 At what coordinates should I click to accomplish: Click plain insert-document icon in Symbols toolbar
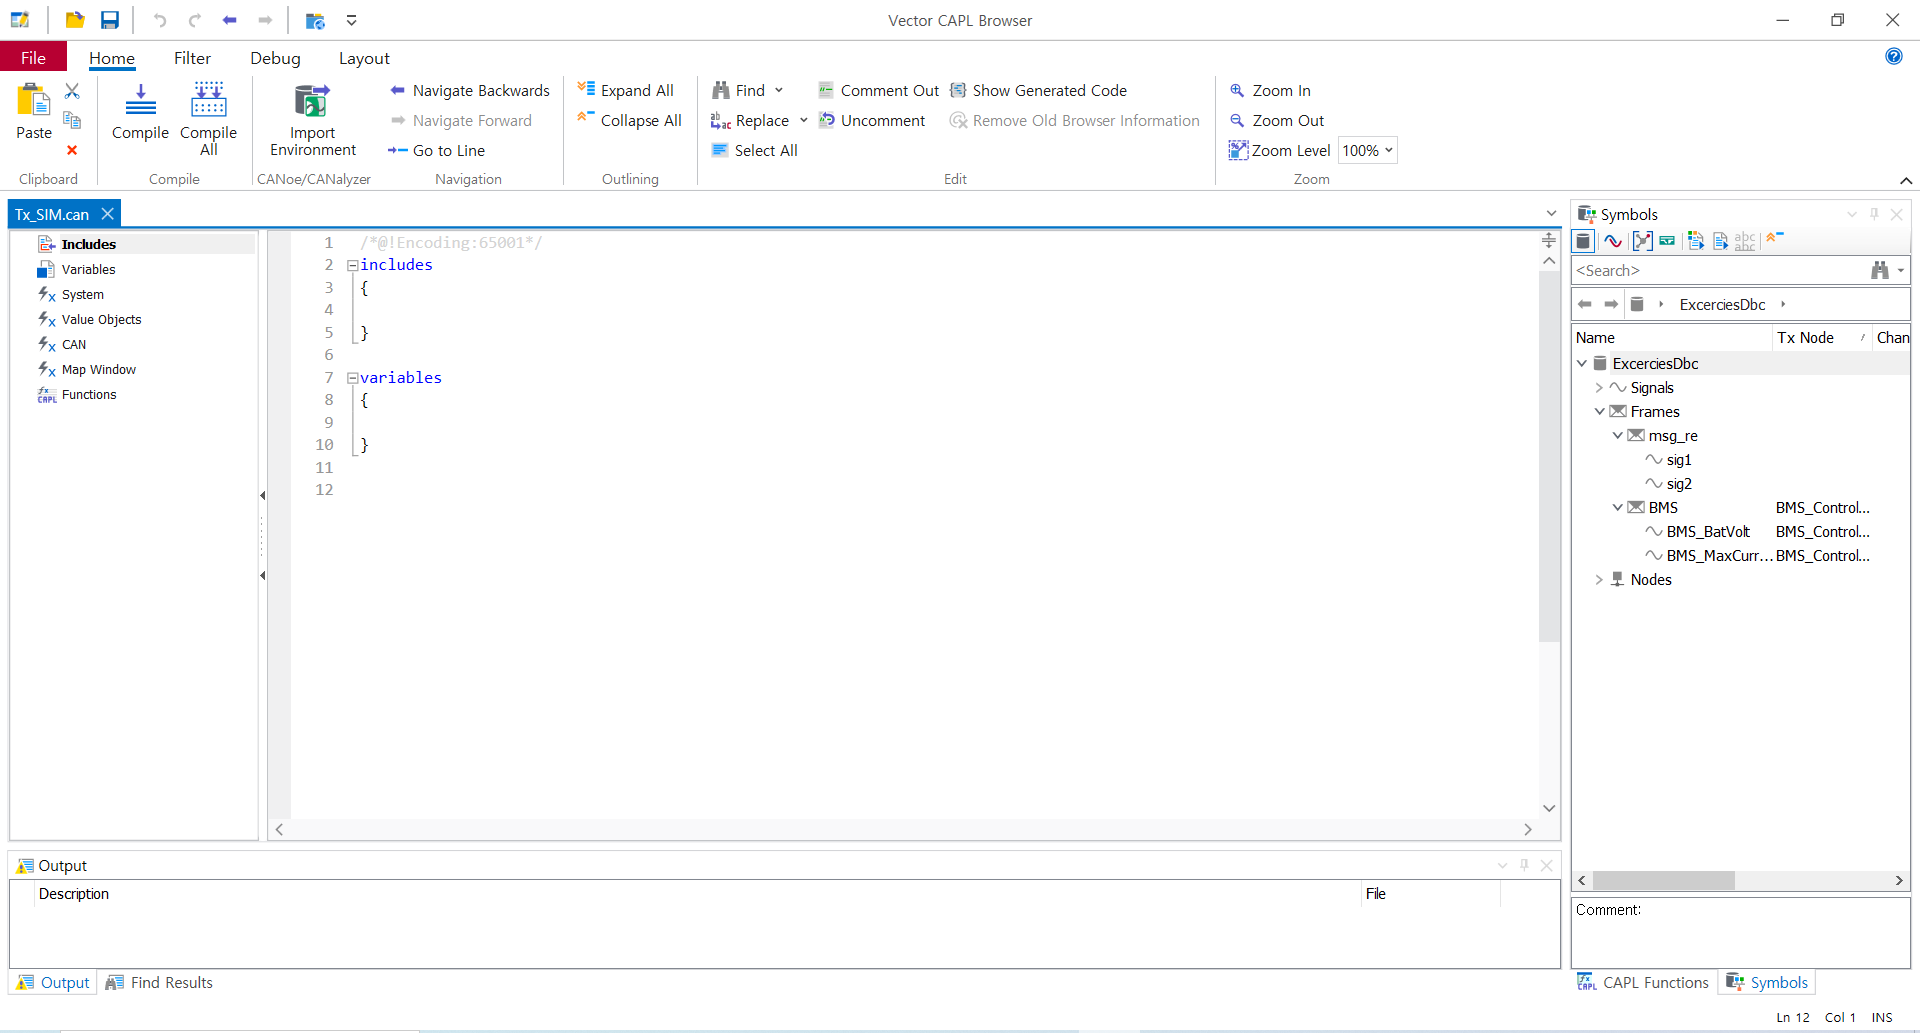point(1720,241)
